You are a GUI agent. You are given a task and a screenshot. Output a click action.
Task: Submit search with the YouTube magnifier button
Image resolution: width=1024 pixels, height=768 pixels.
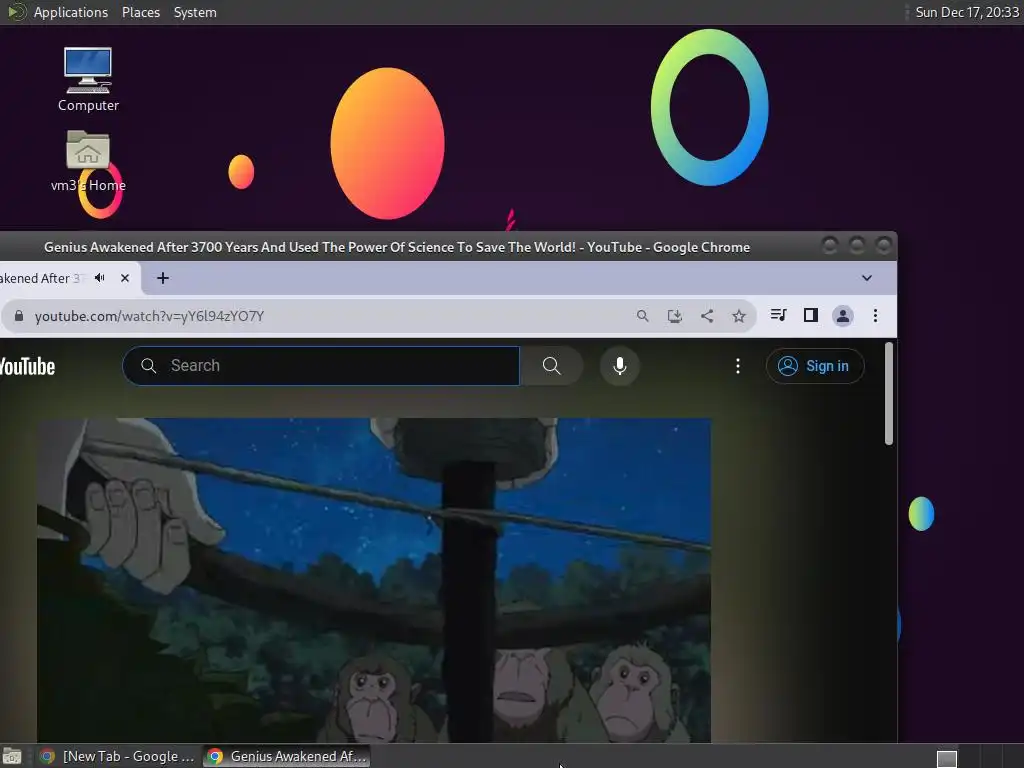(x=551, y=366)
